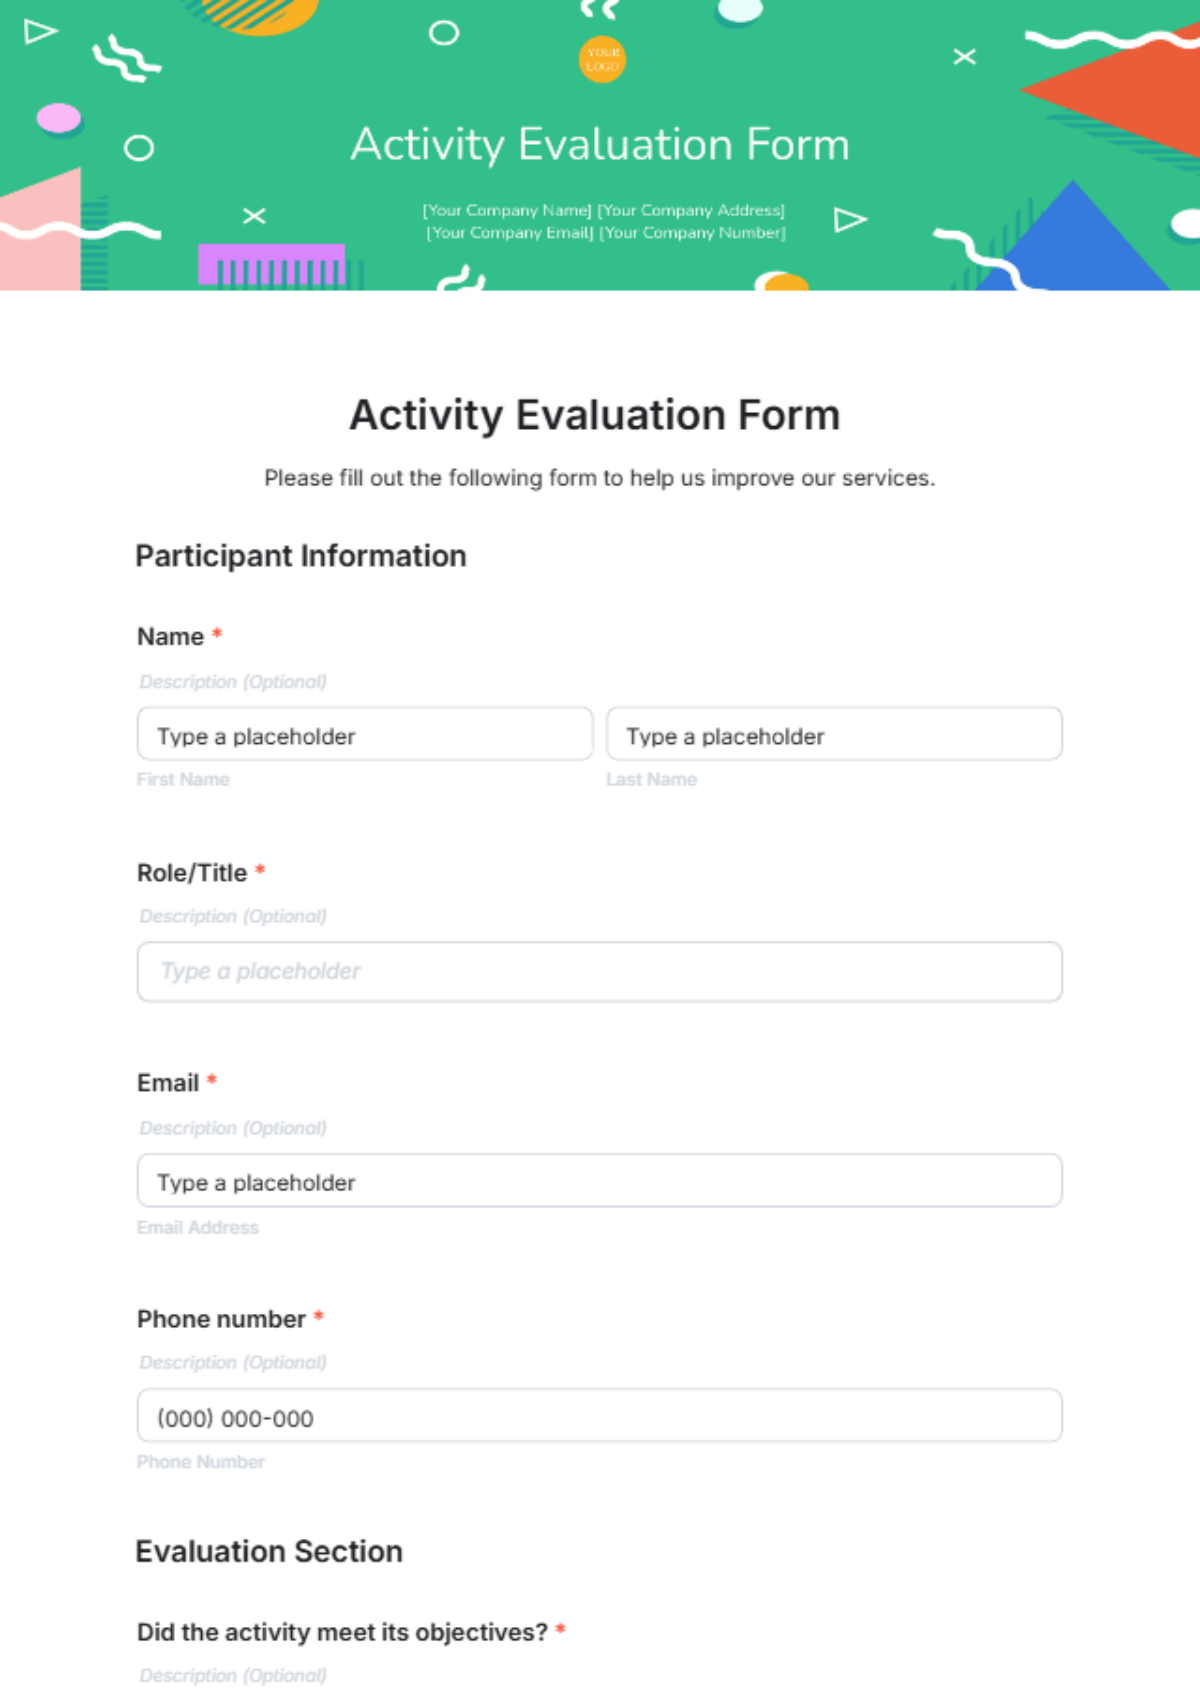The image size is (1200, 1700).
Task: Click the Activity Evaluation Form page title
Action: click(x=594, y=414)
